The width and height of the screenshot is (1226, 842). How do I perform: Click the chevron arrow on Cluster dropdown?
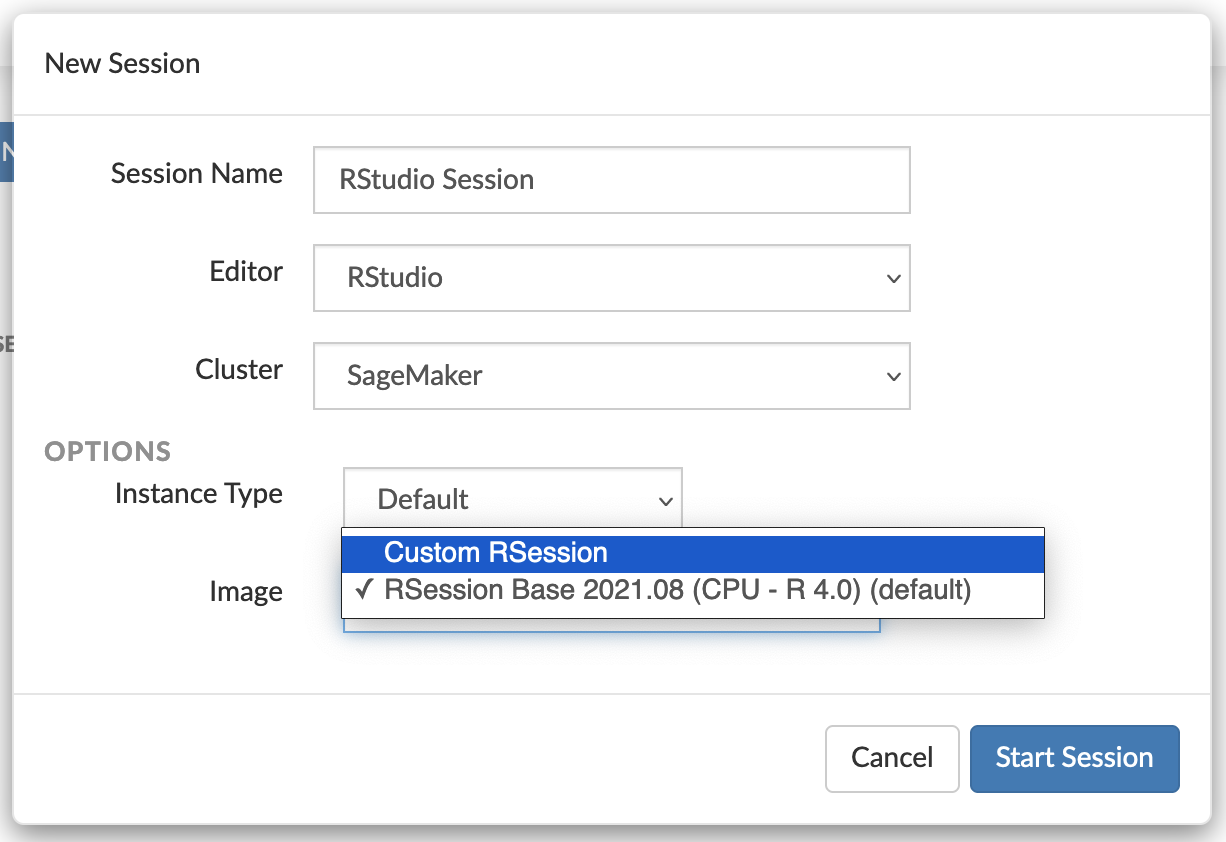click(893, 377)
